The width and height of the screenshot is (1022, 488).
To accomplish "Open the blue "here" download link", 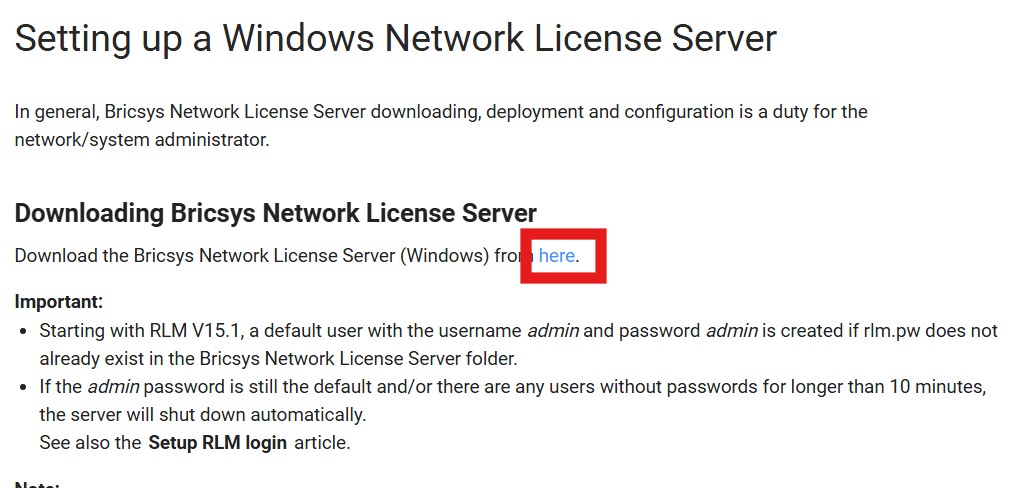I will pos(557,255).
